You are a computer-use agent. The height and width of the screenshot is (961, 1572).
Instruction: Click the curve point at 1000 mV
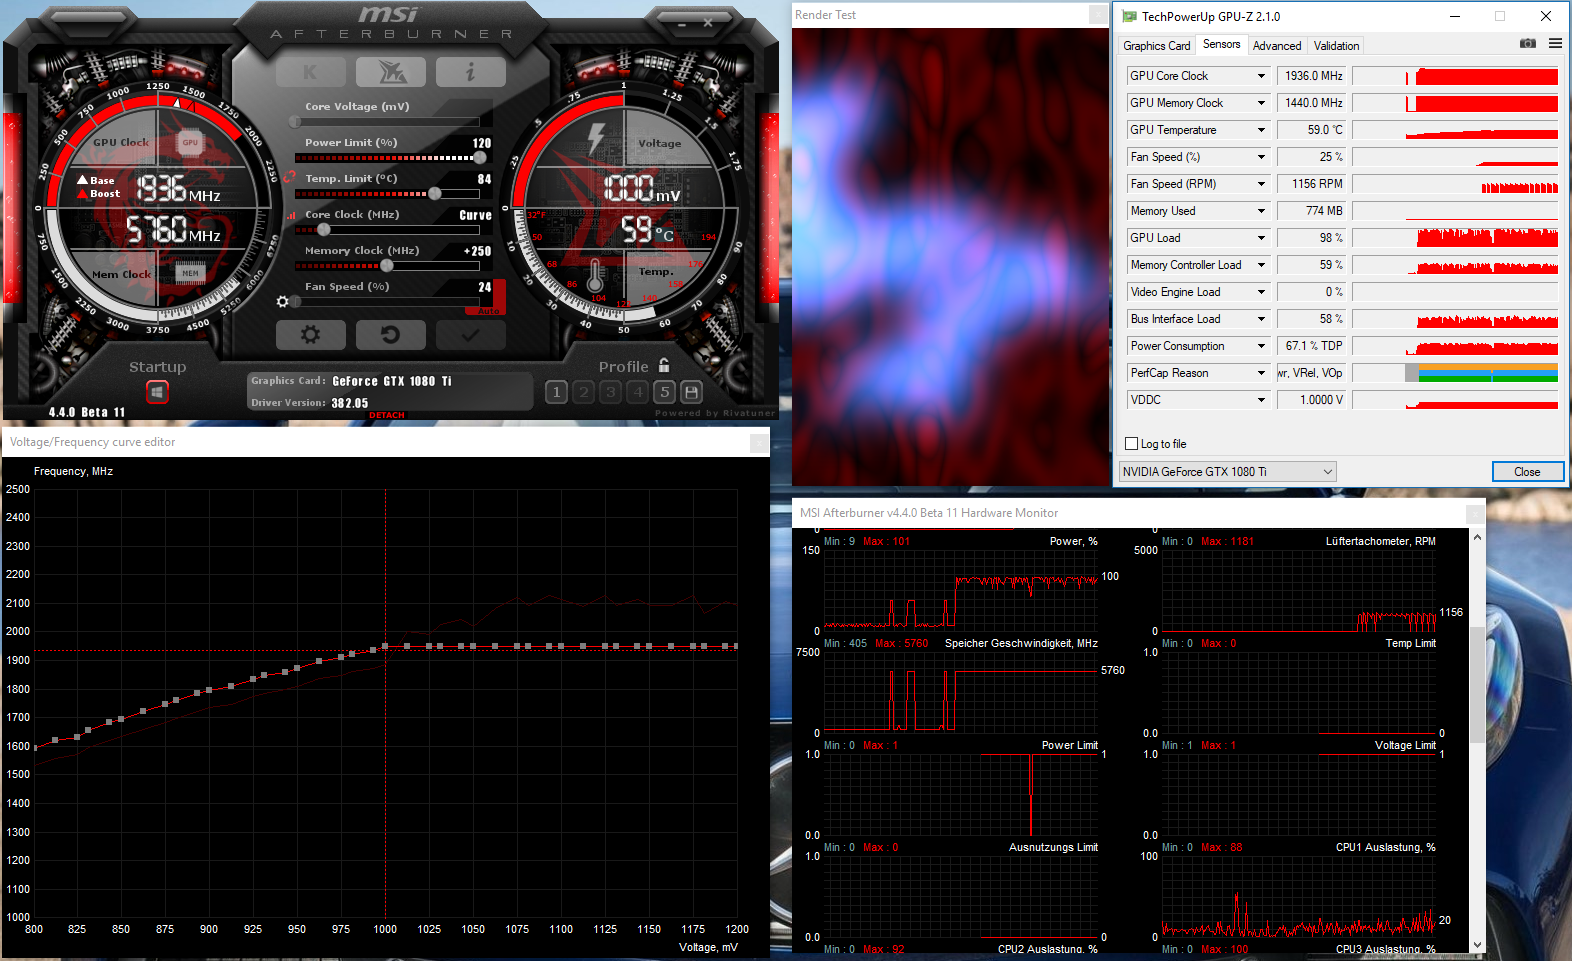(x=385, y=647)
